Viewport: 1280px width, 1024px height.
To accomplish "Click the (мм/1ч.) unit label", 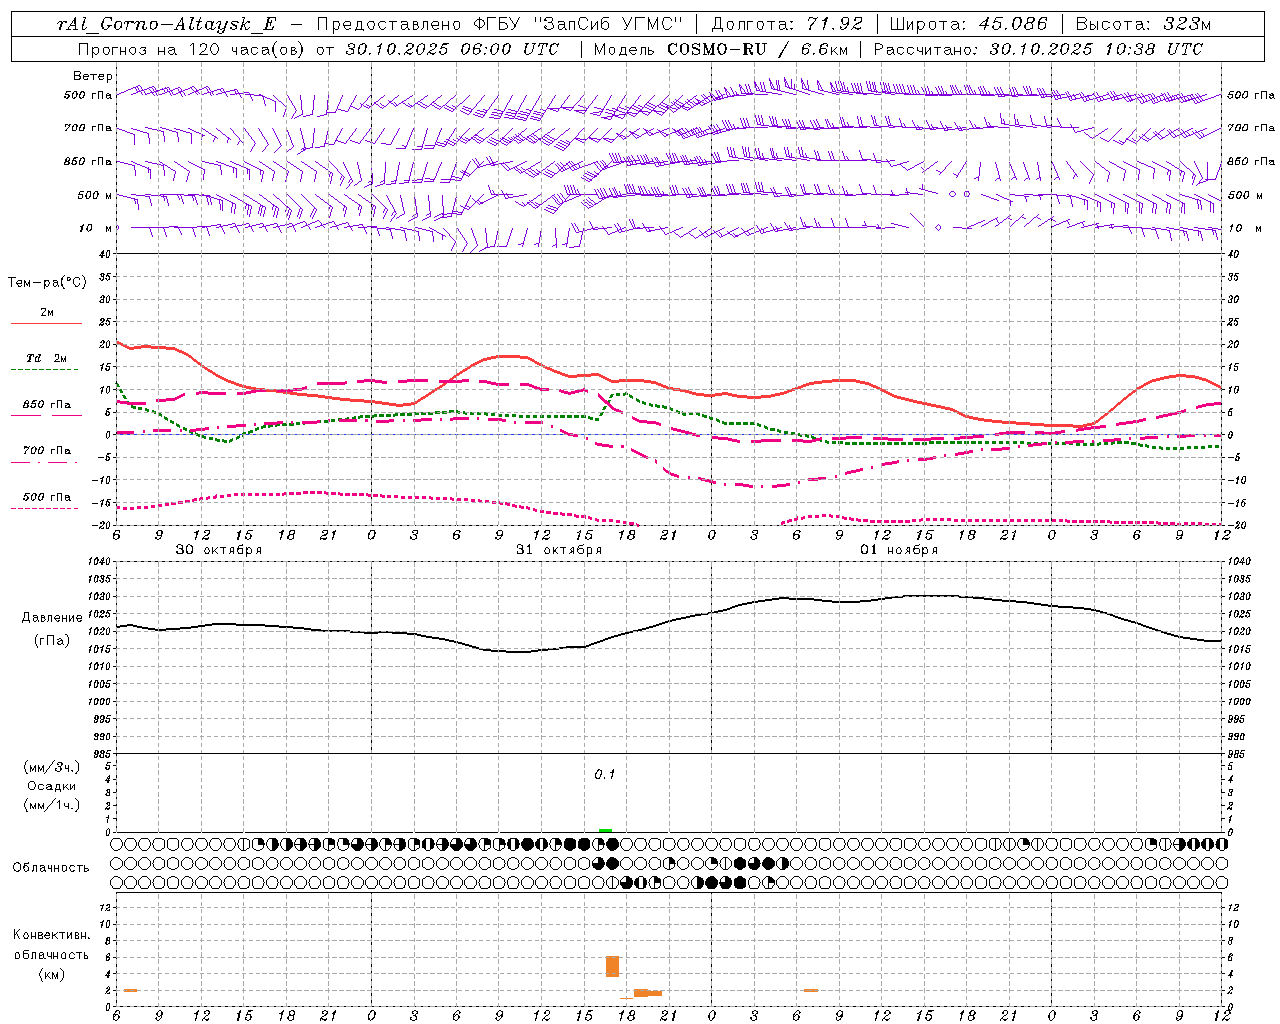I will click(52, 805).
